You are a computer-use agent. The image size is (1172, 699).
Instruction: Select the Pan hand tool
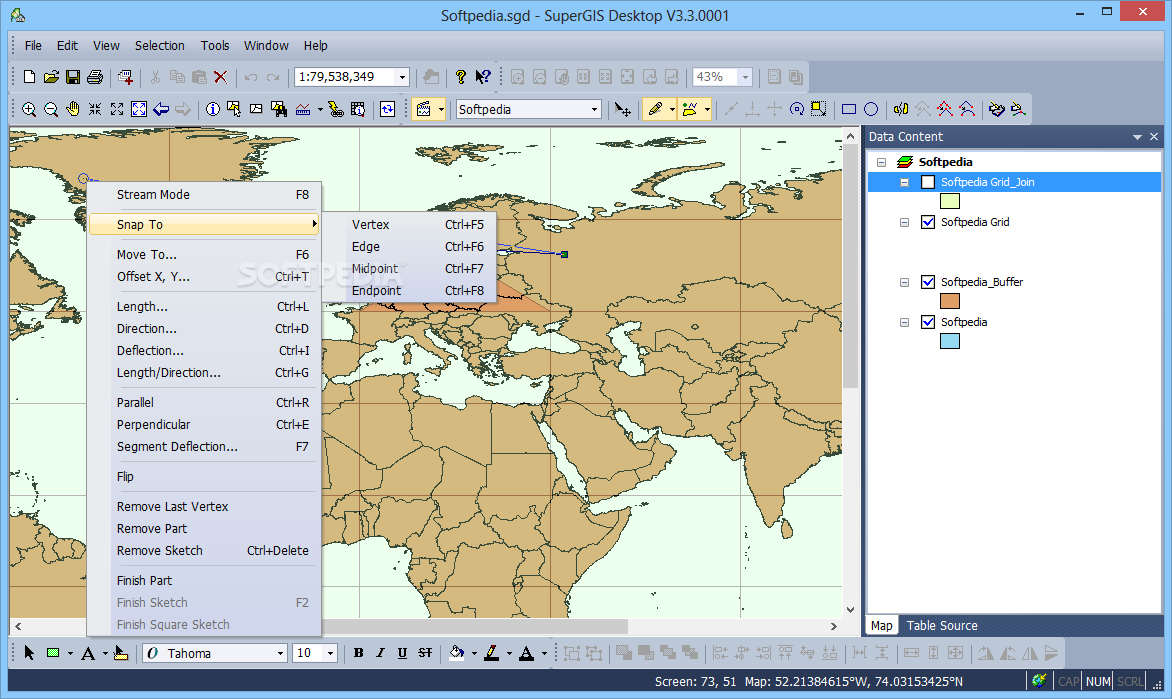pos(73,109)
